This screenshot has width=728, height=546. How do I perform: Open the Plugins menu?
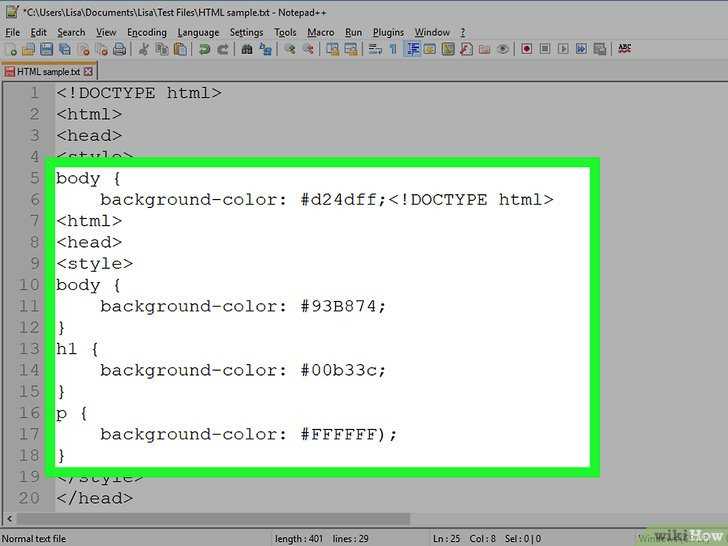coord(388,32)
